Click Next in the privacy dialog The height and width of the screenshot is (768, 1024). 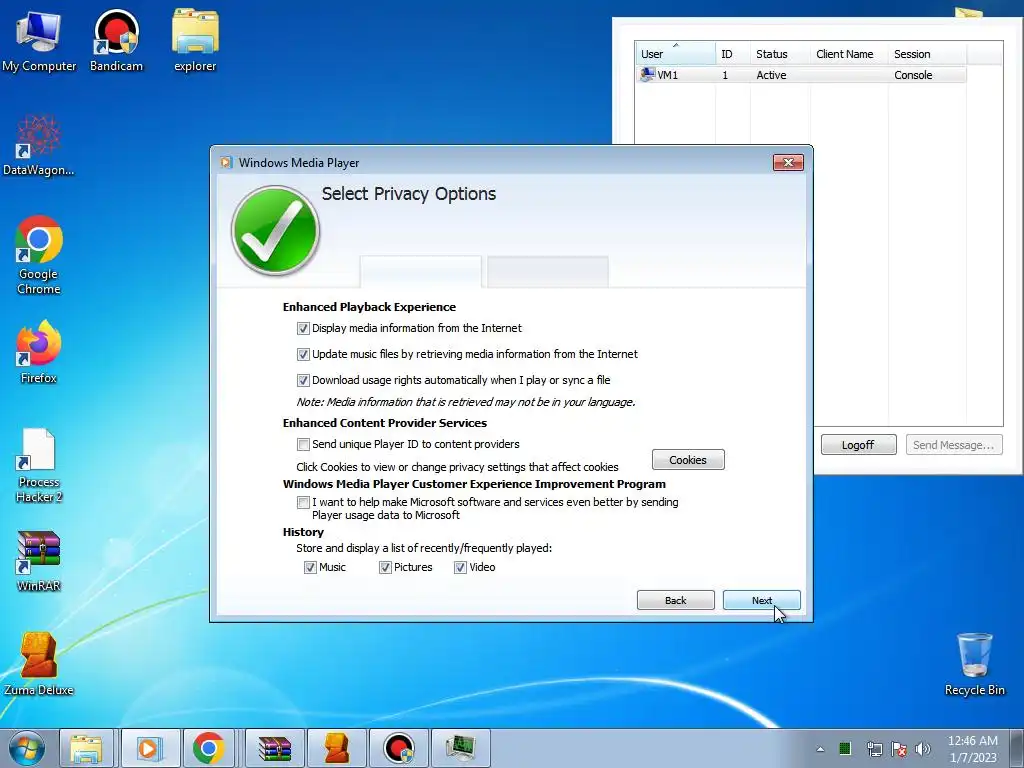761,600
